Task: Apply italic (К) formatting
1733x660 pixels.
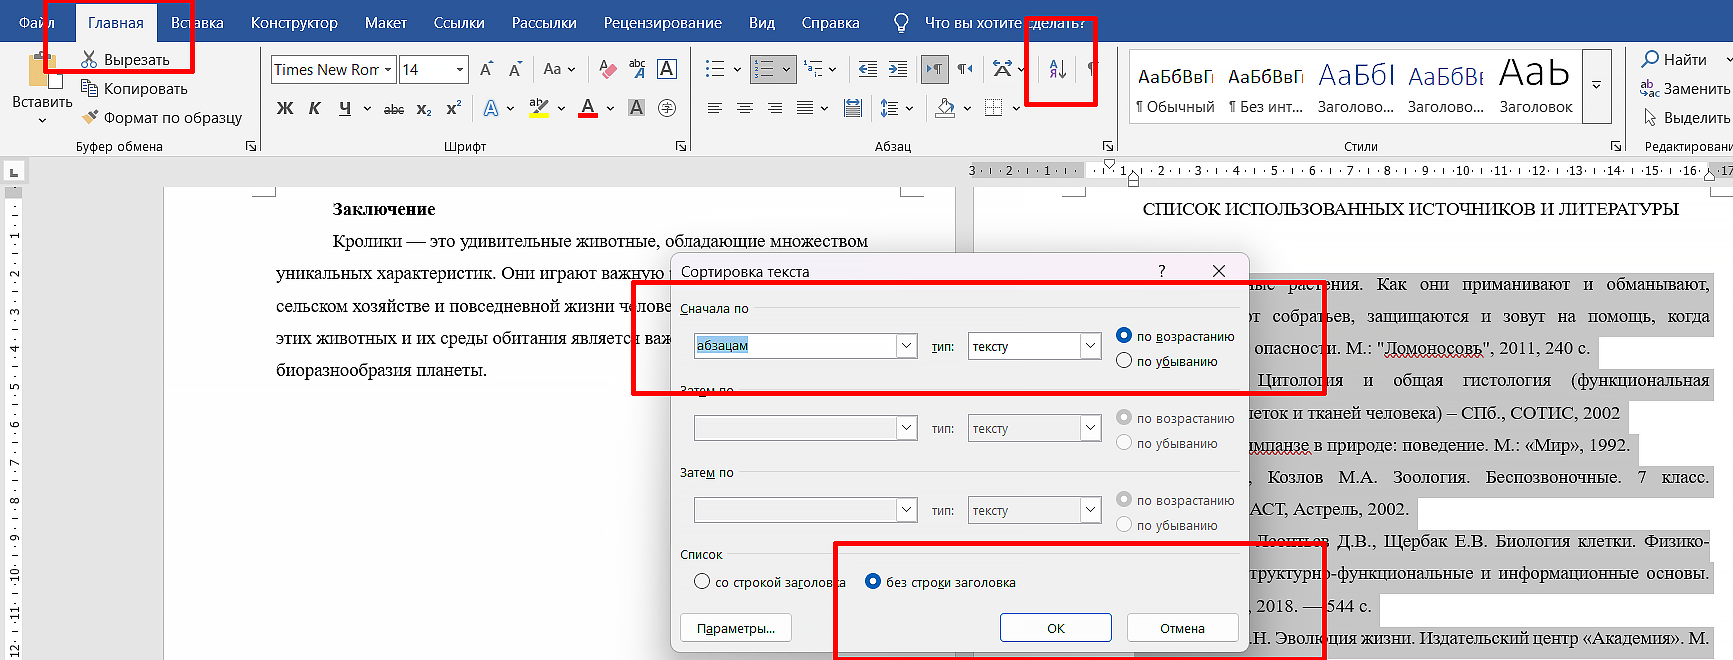Action: pyautogui.click(x=314, y=108)
